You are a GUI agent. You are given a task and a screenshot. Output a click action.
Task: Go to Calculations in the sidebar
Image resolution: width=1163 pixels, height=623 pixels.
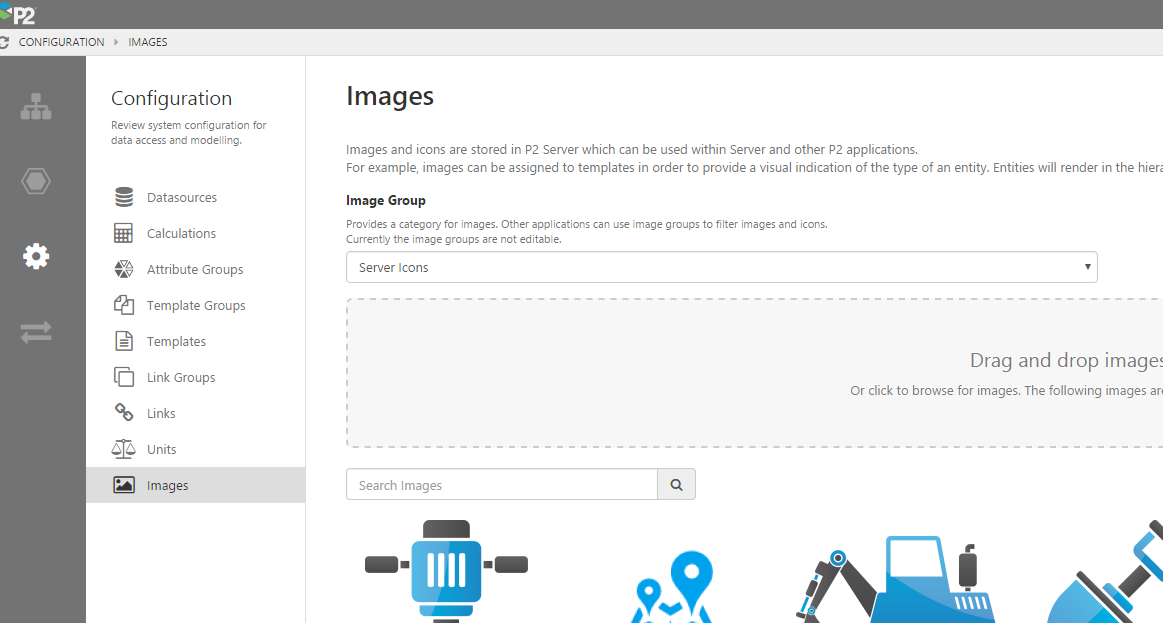[x=181, y=234]
